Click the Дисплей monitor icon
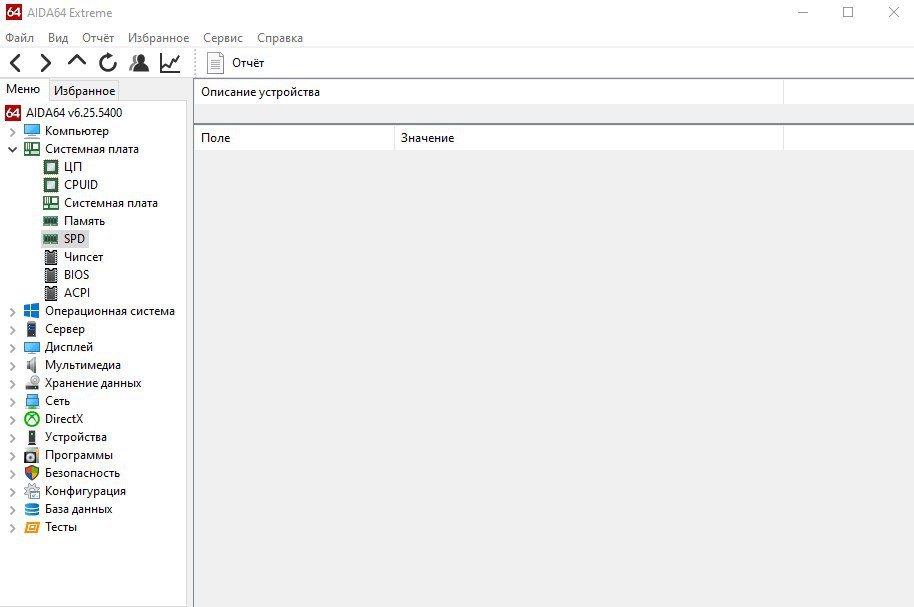 31,348
